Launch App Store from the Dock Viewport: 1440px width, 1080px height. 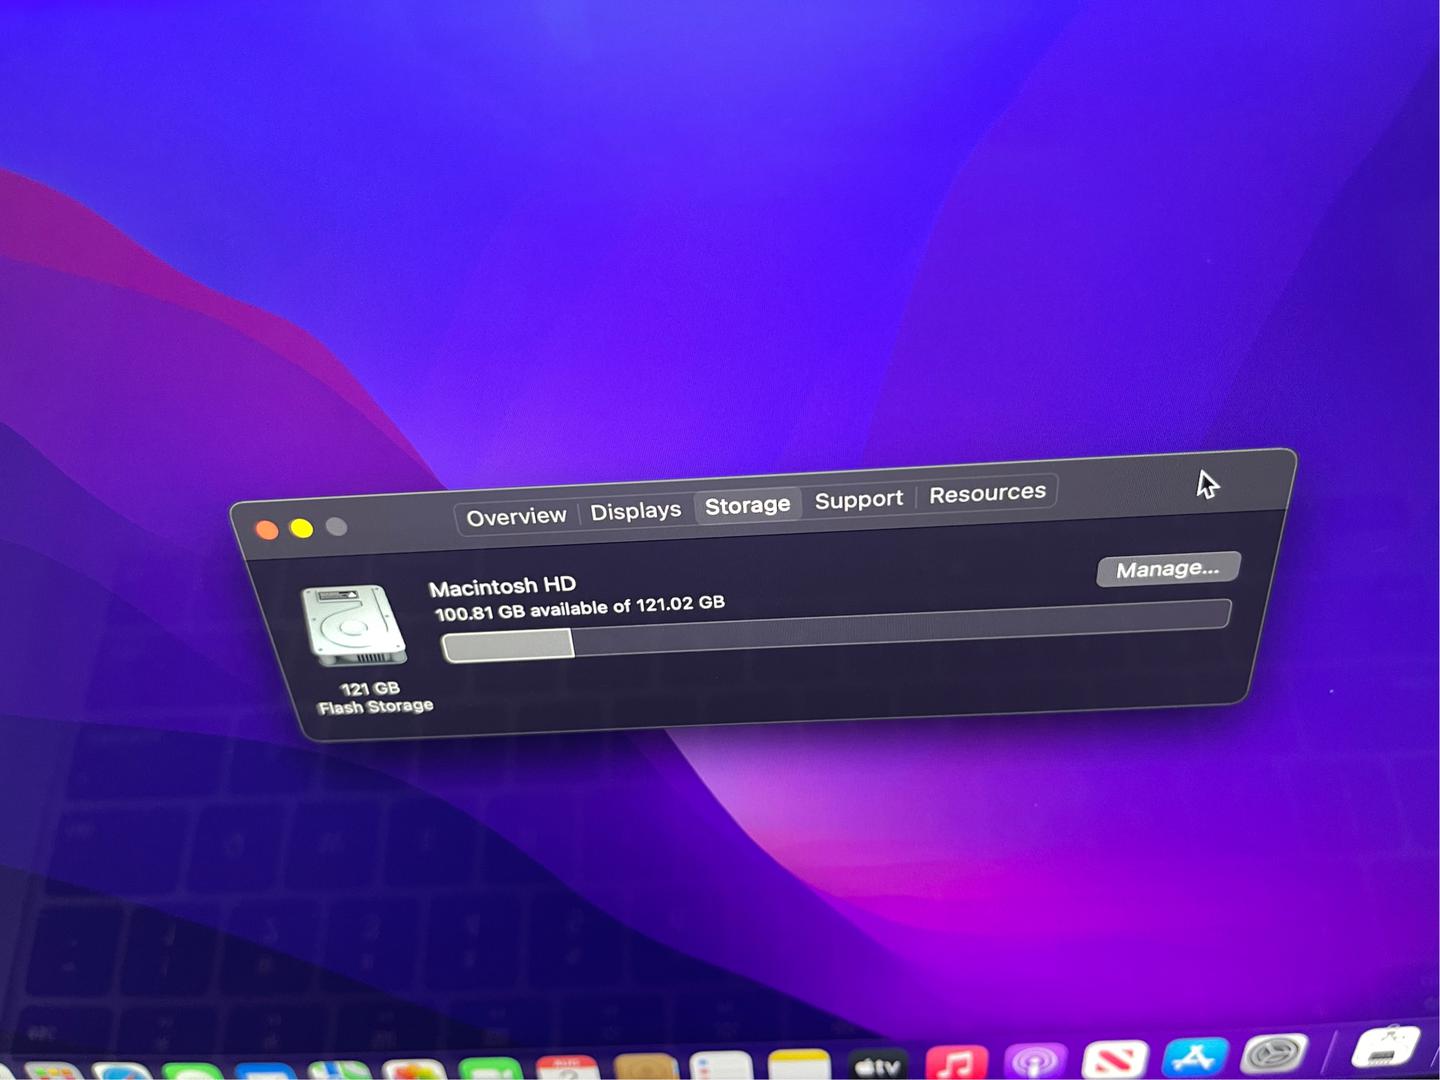click(1194, 1056)
